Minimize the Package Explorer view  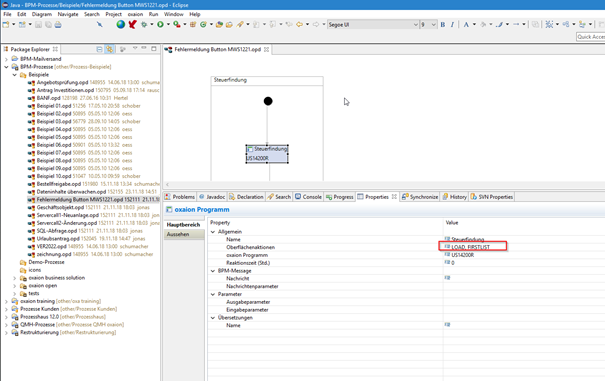click(144, 48)
